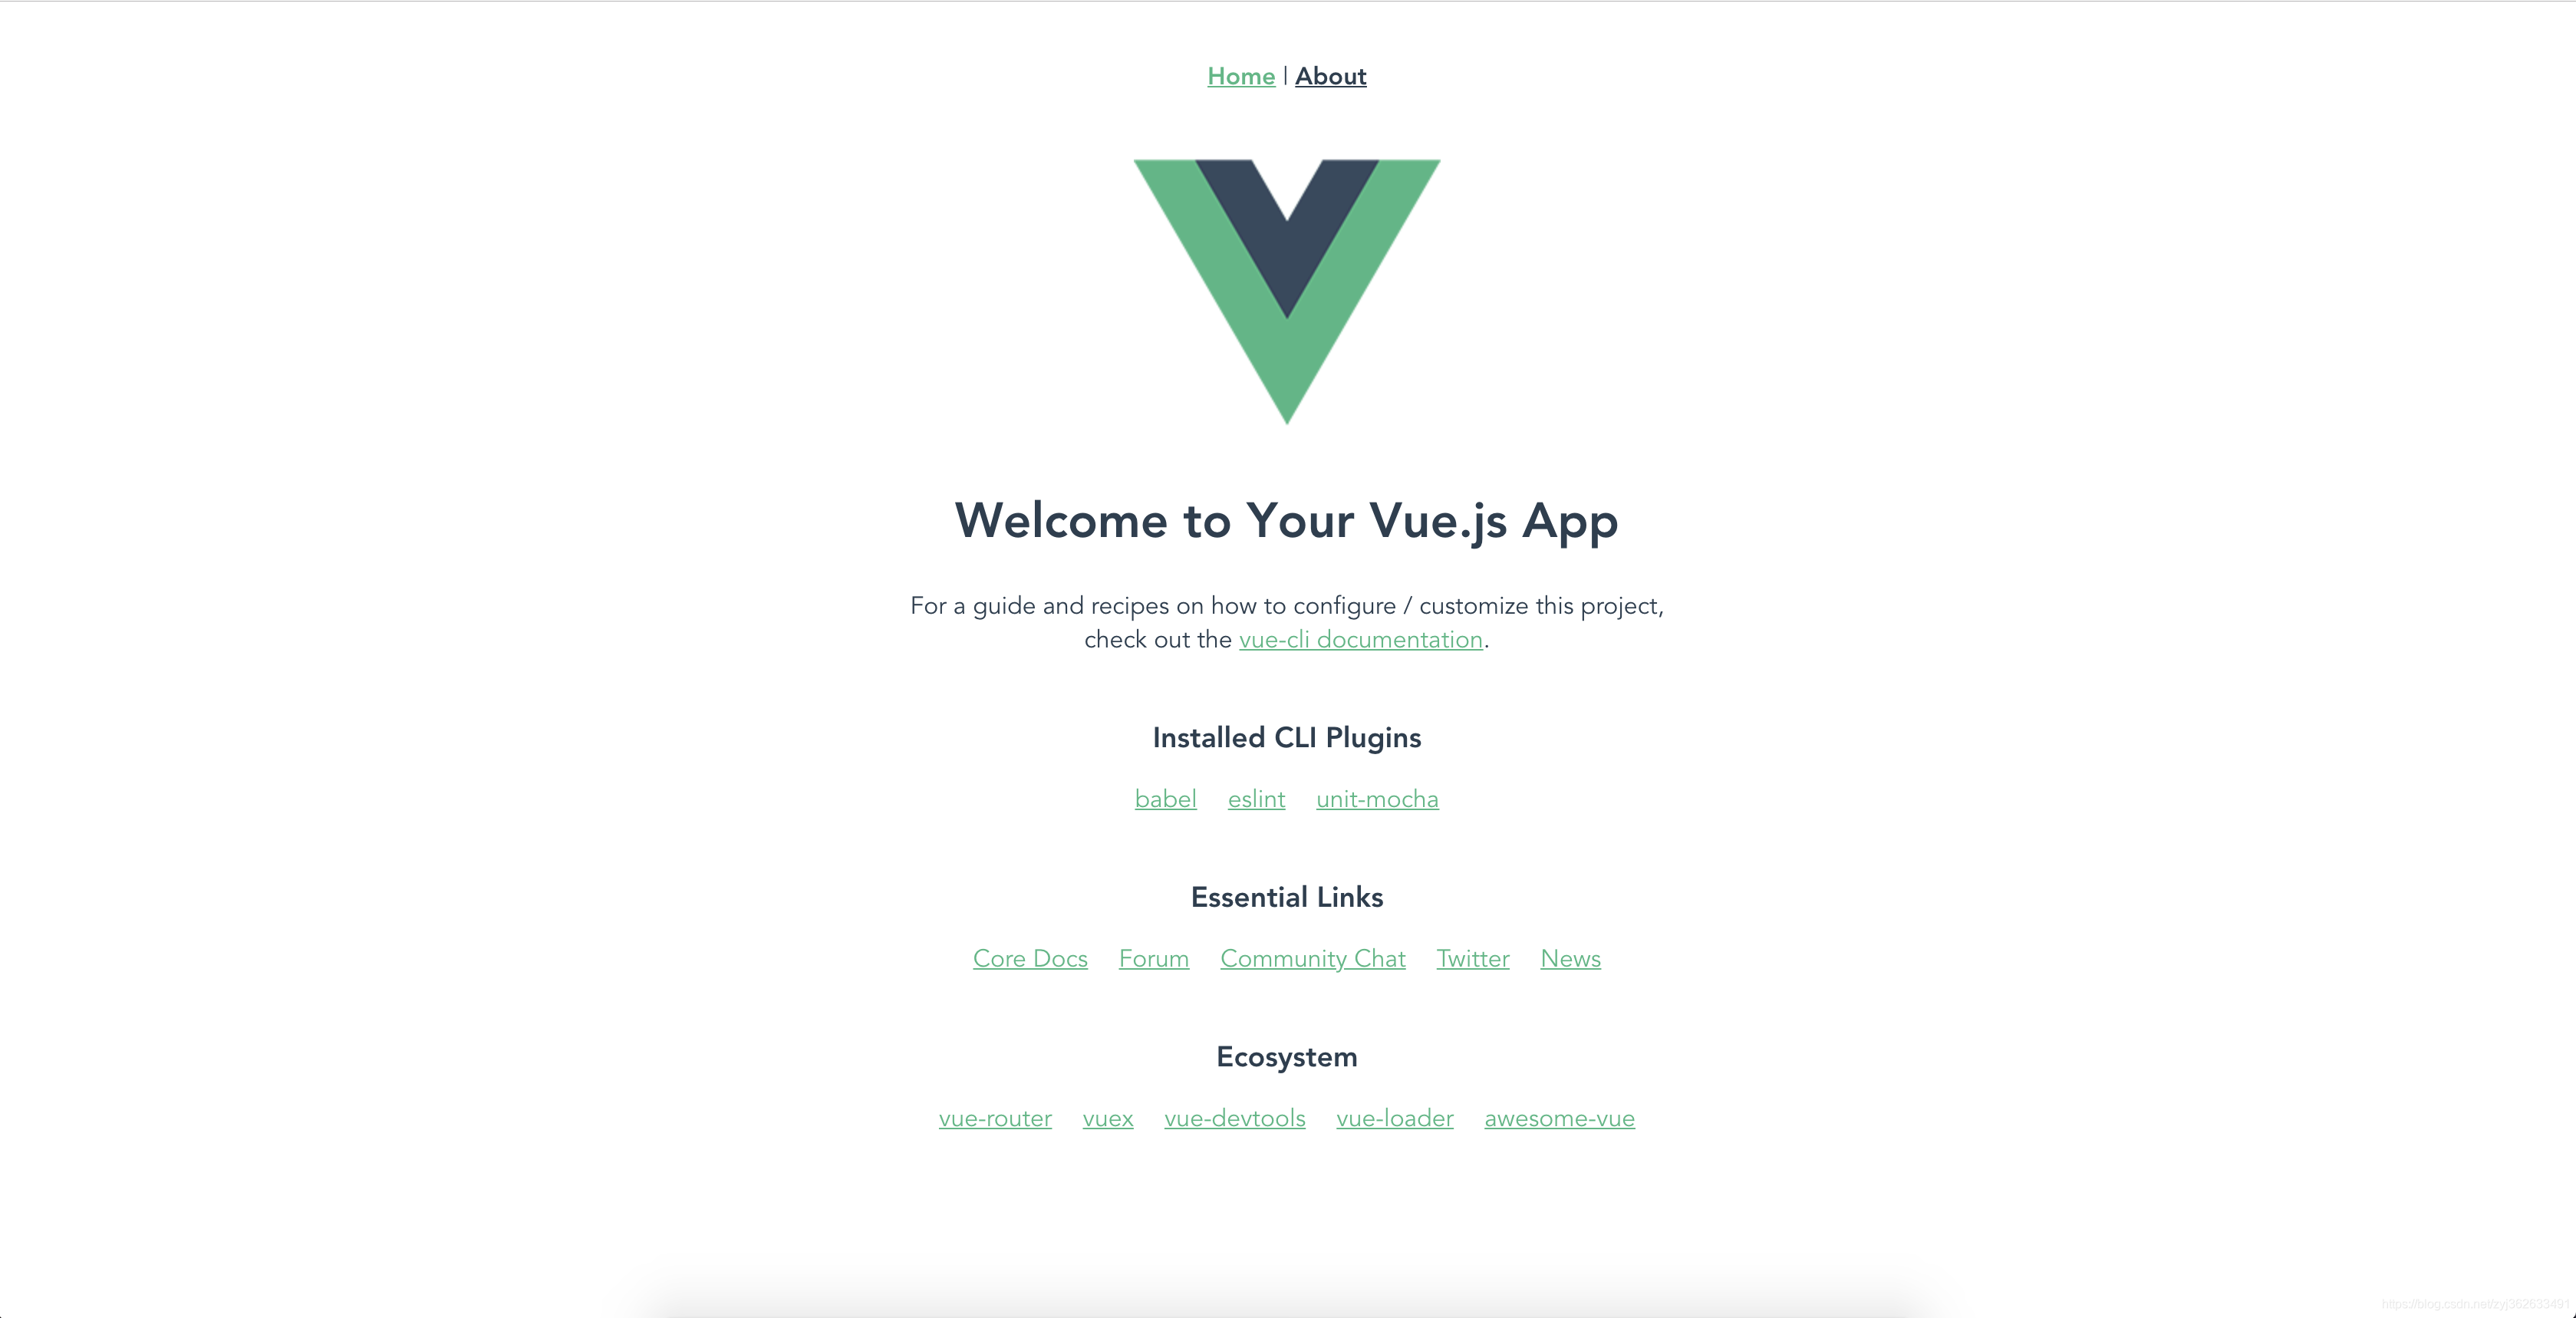The width and height of the screenshot is (2576, 1318).
Task: Open the vuex ecosystem link
Action: [x=1108, y=1118]
